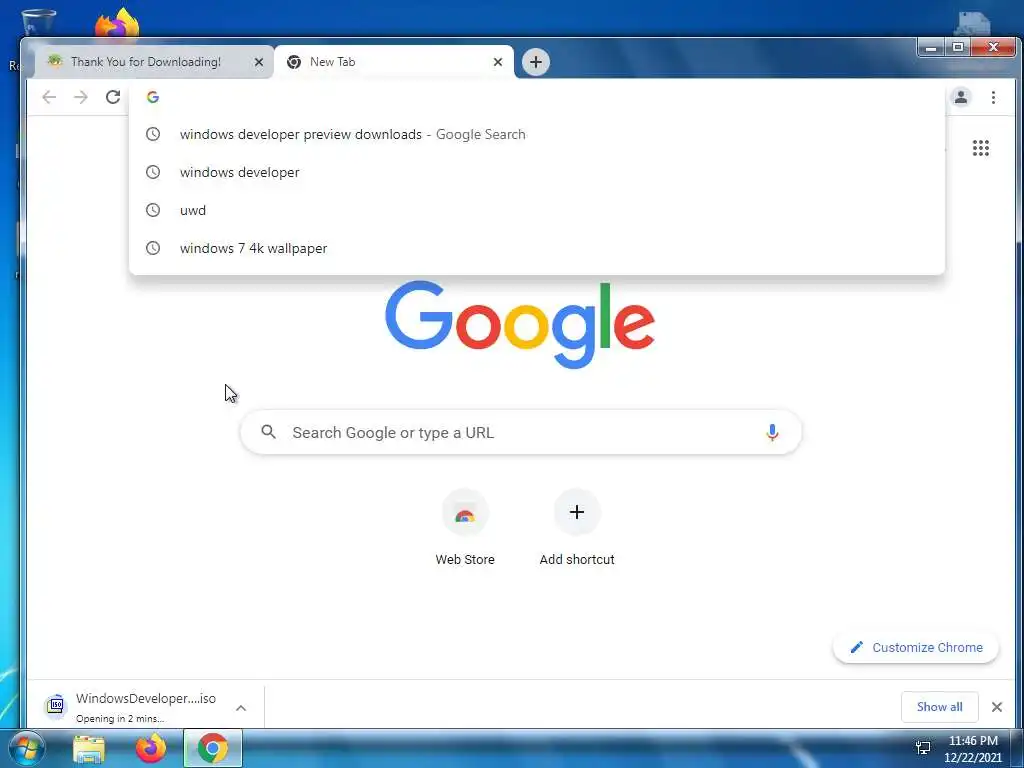Reload the current page
The image size is (1024, 768).
pos(113,97)
